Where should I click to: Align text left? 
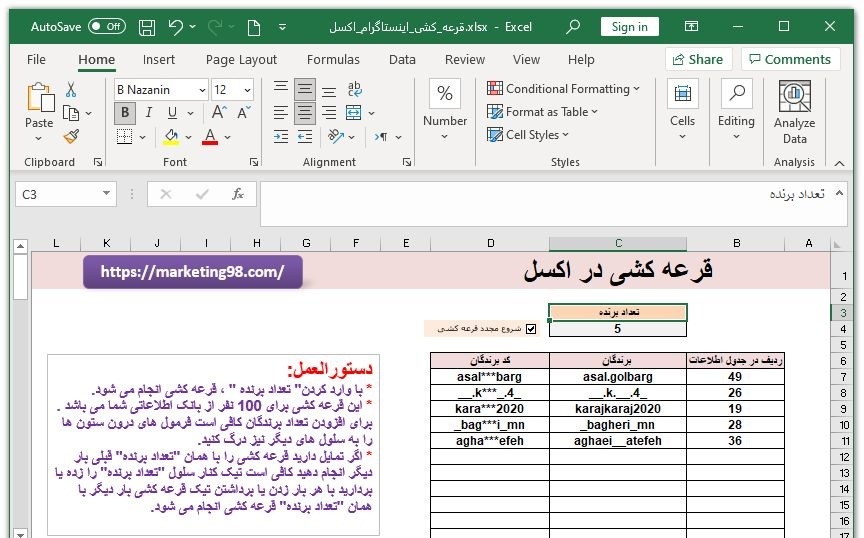(x=281, y=113)
